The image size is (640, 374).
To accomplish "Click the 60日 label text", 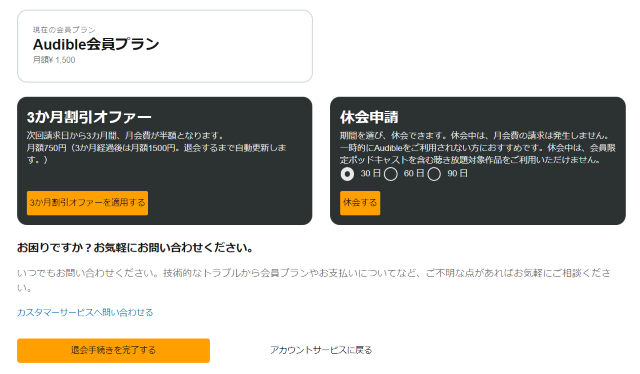I will pyautogui.click(x=414, y=174).
